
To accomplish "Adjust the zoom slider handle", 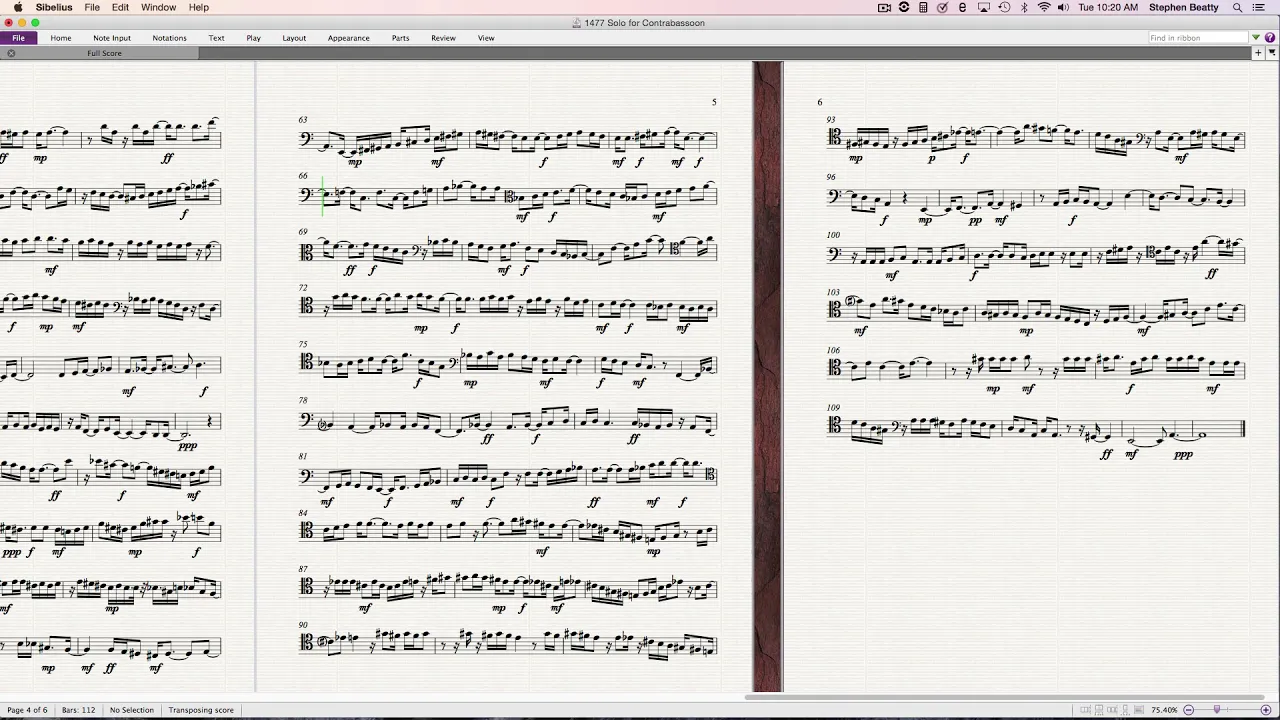I will tap(1217, 709).
